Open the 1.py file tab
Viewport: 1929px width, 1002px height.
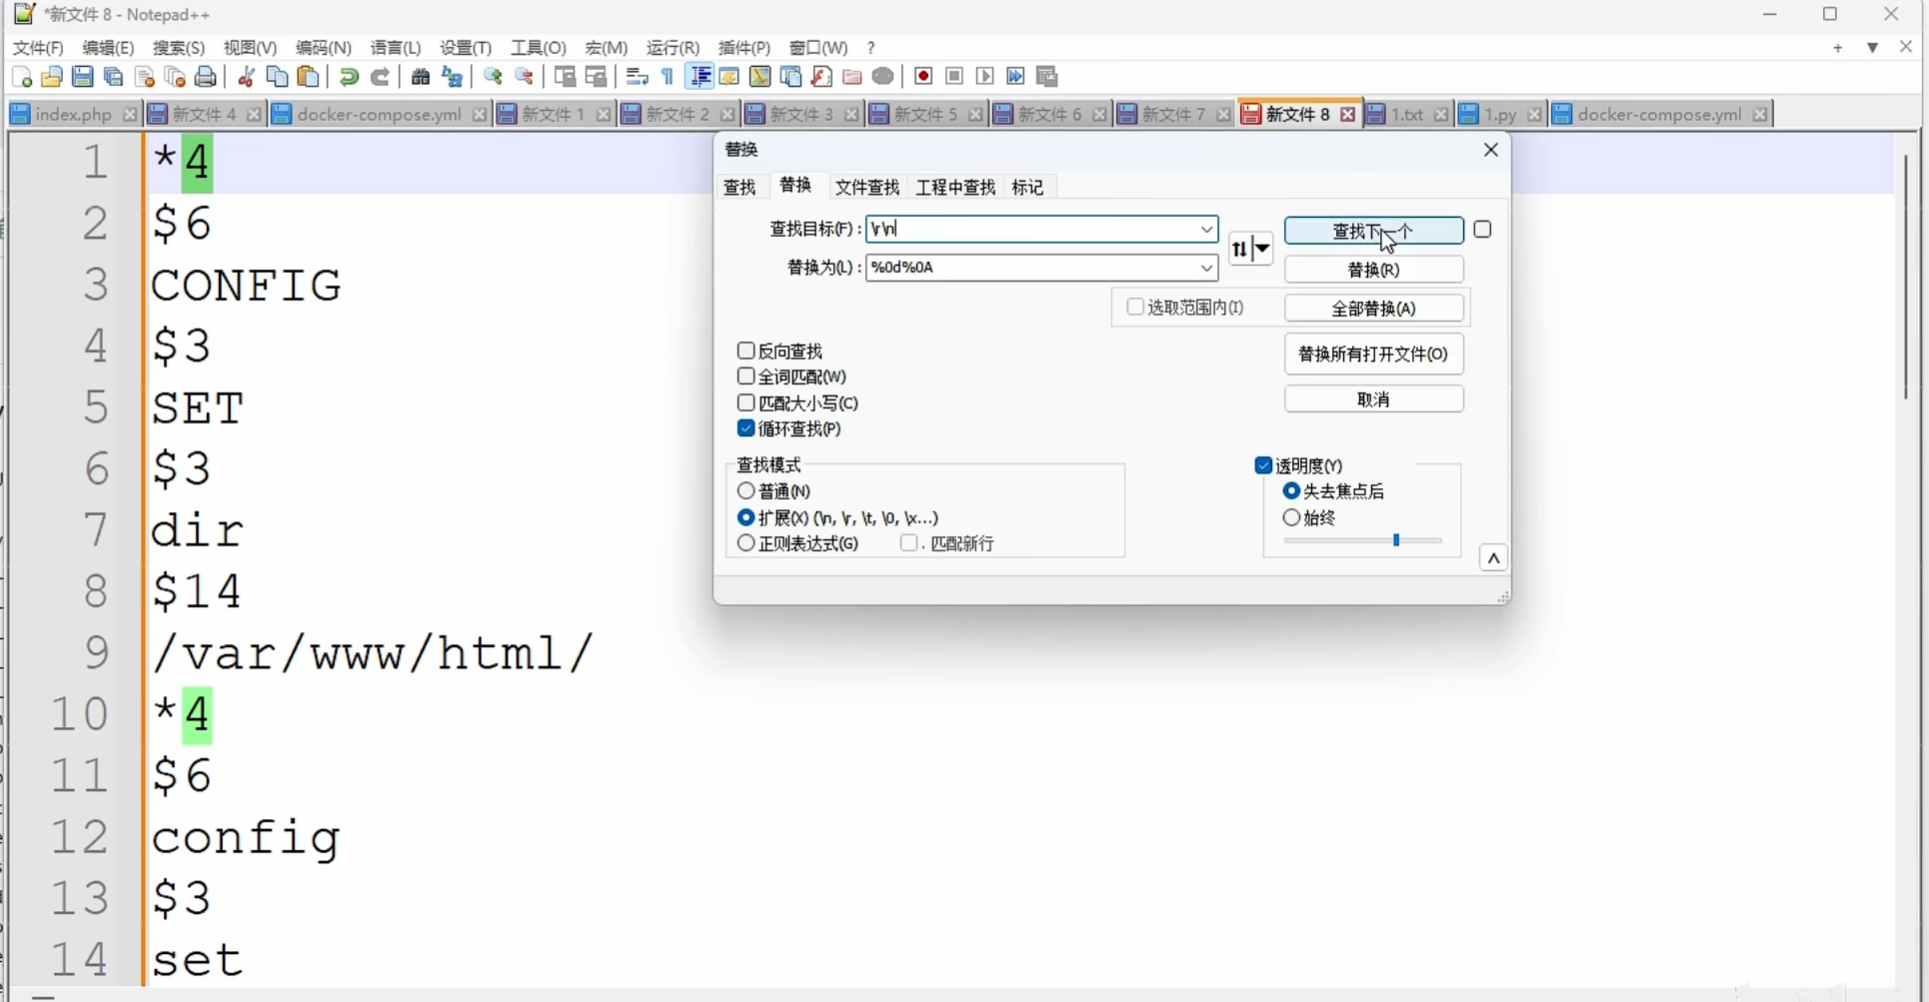coord(1500,115)
